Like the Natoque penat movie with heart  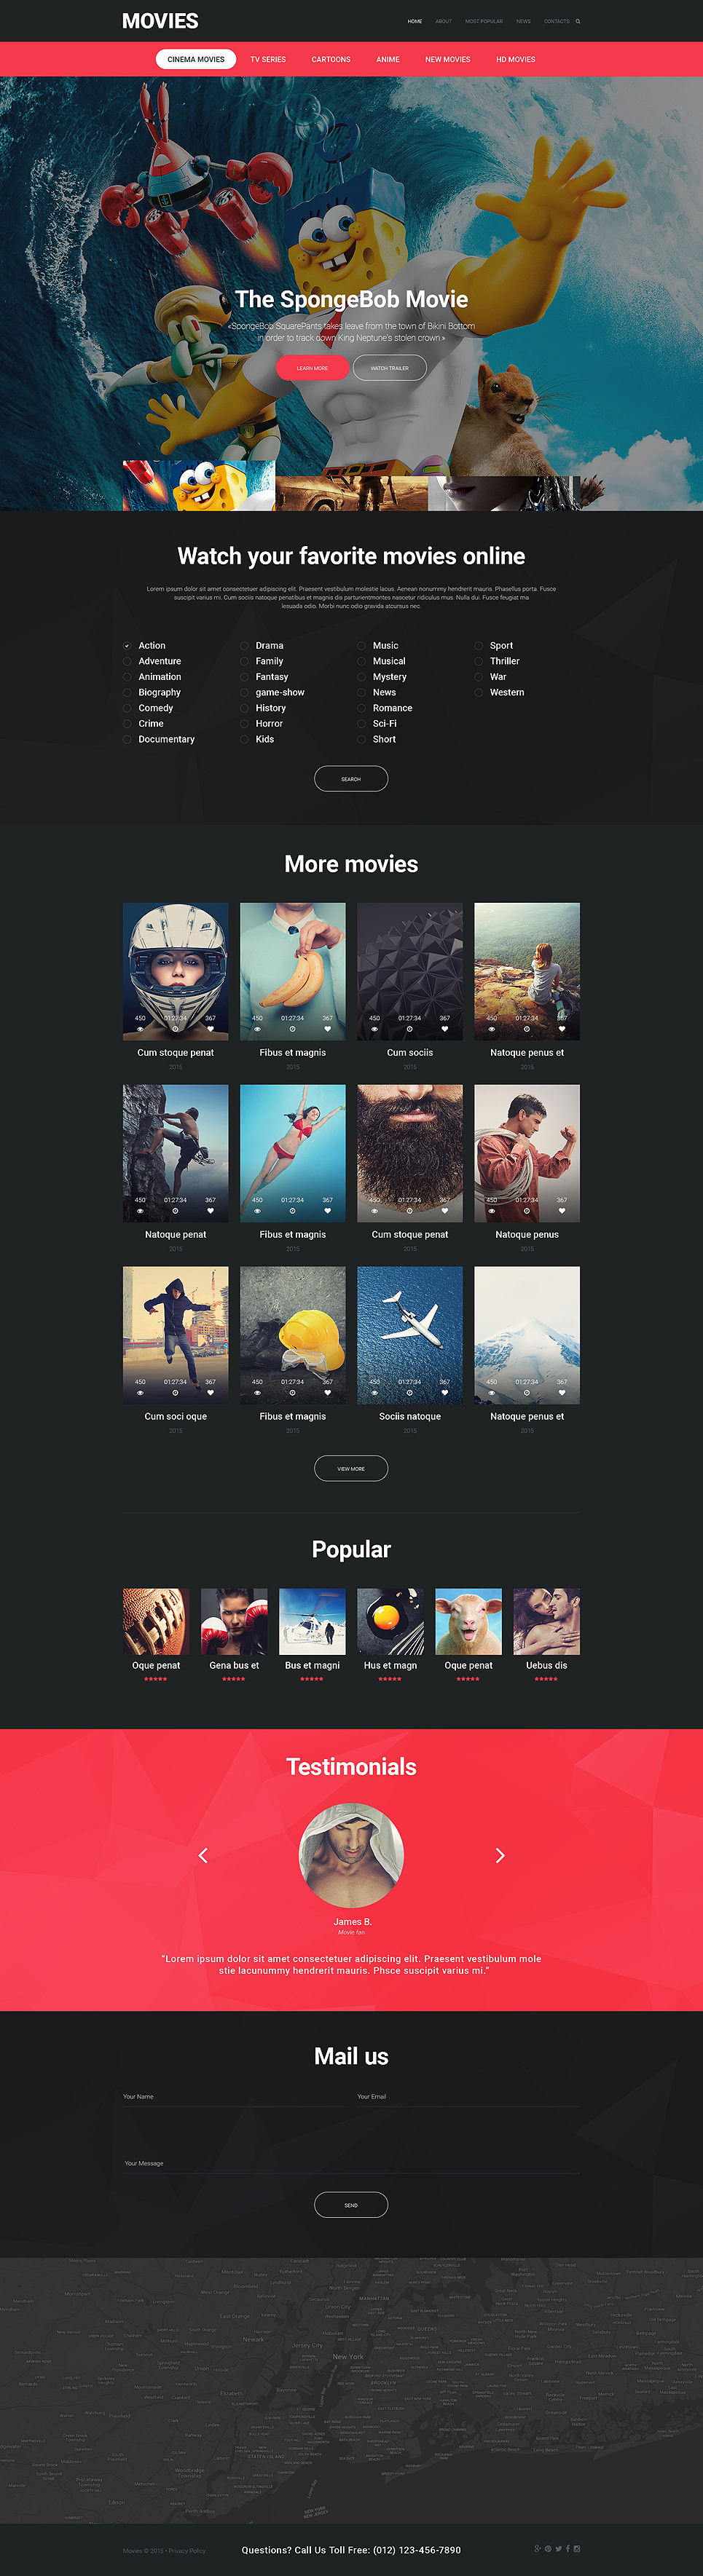(210, 1211)
